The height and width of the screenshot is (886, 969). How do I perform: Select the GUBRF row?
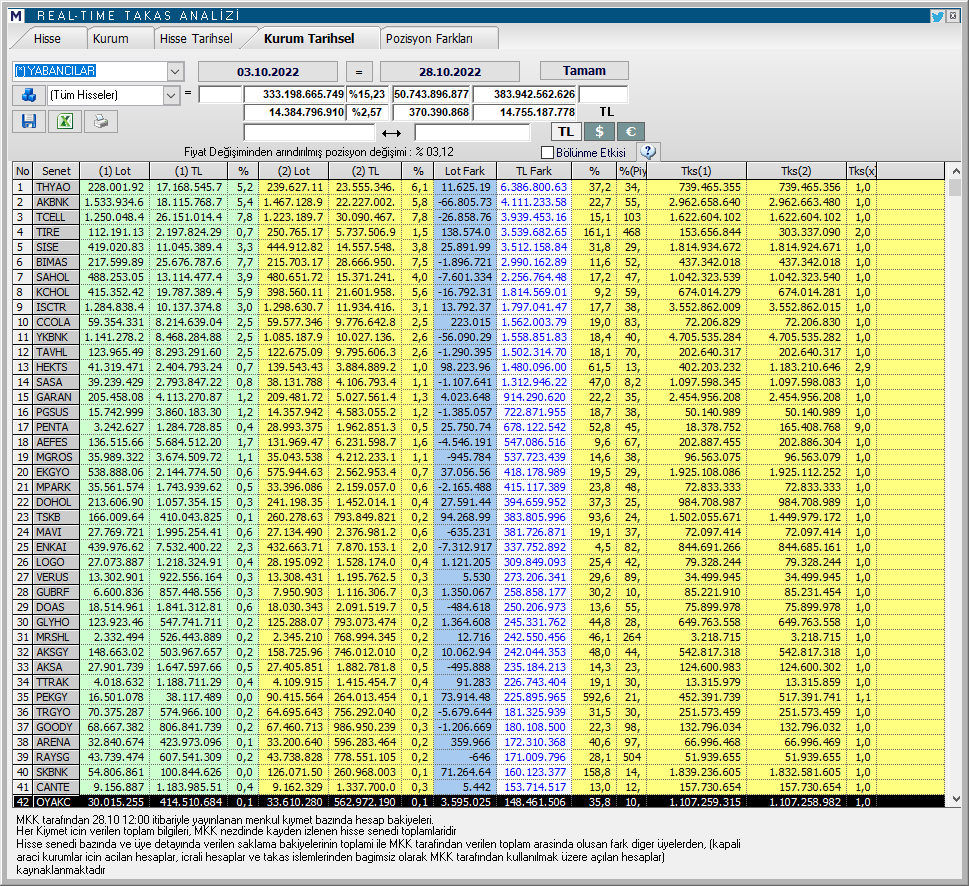click(478, 592)
